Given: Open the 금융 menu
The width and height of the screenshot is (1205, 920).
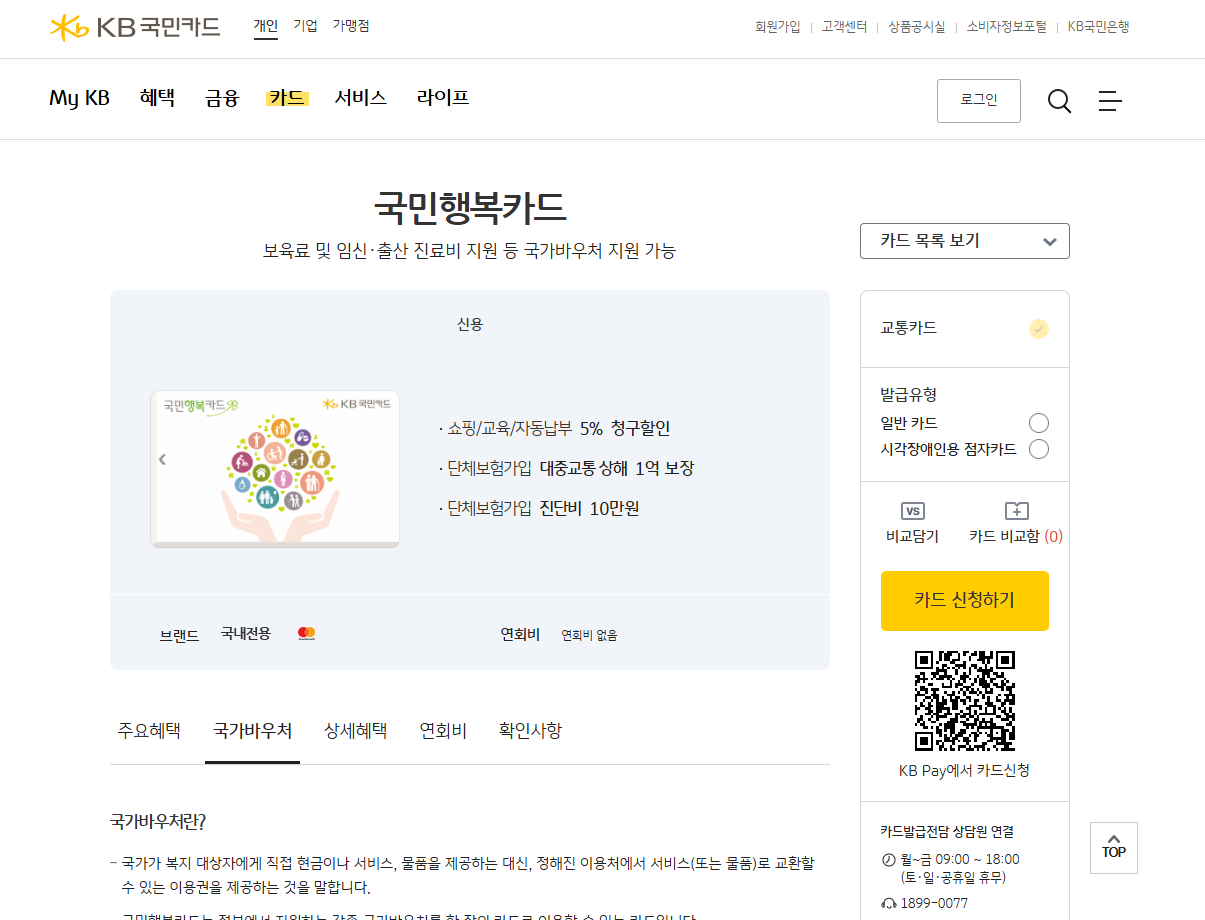Looking at the screenshot, I should pos(222,98).
